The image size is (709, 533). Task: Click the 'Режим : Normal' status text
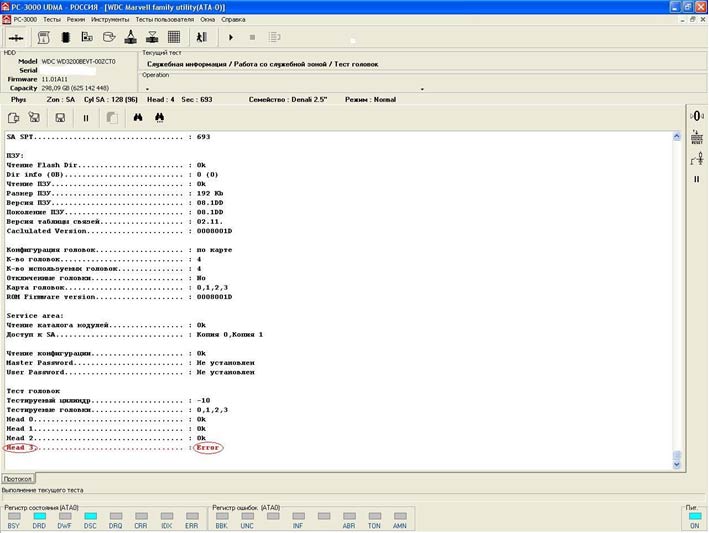pyautogui.click(x=370, y=99)
